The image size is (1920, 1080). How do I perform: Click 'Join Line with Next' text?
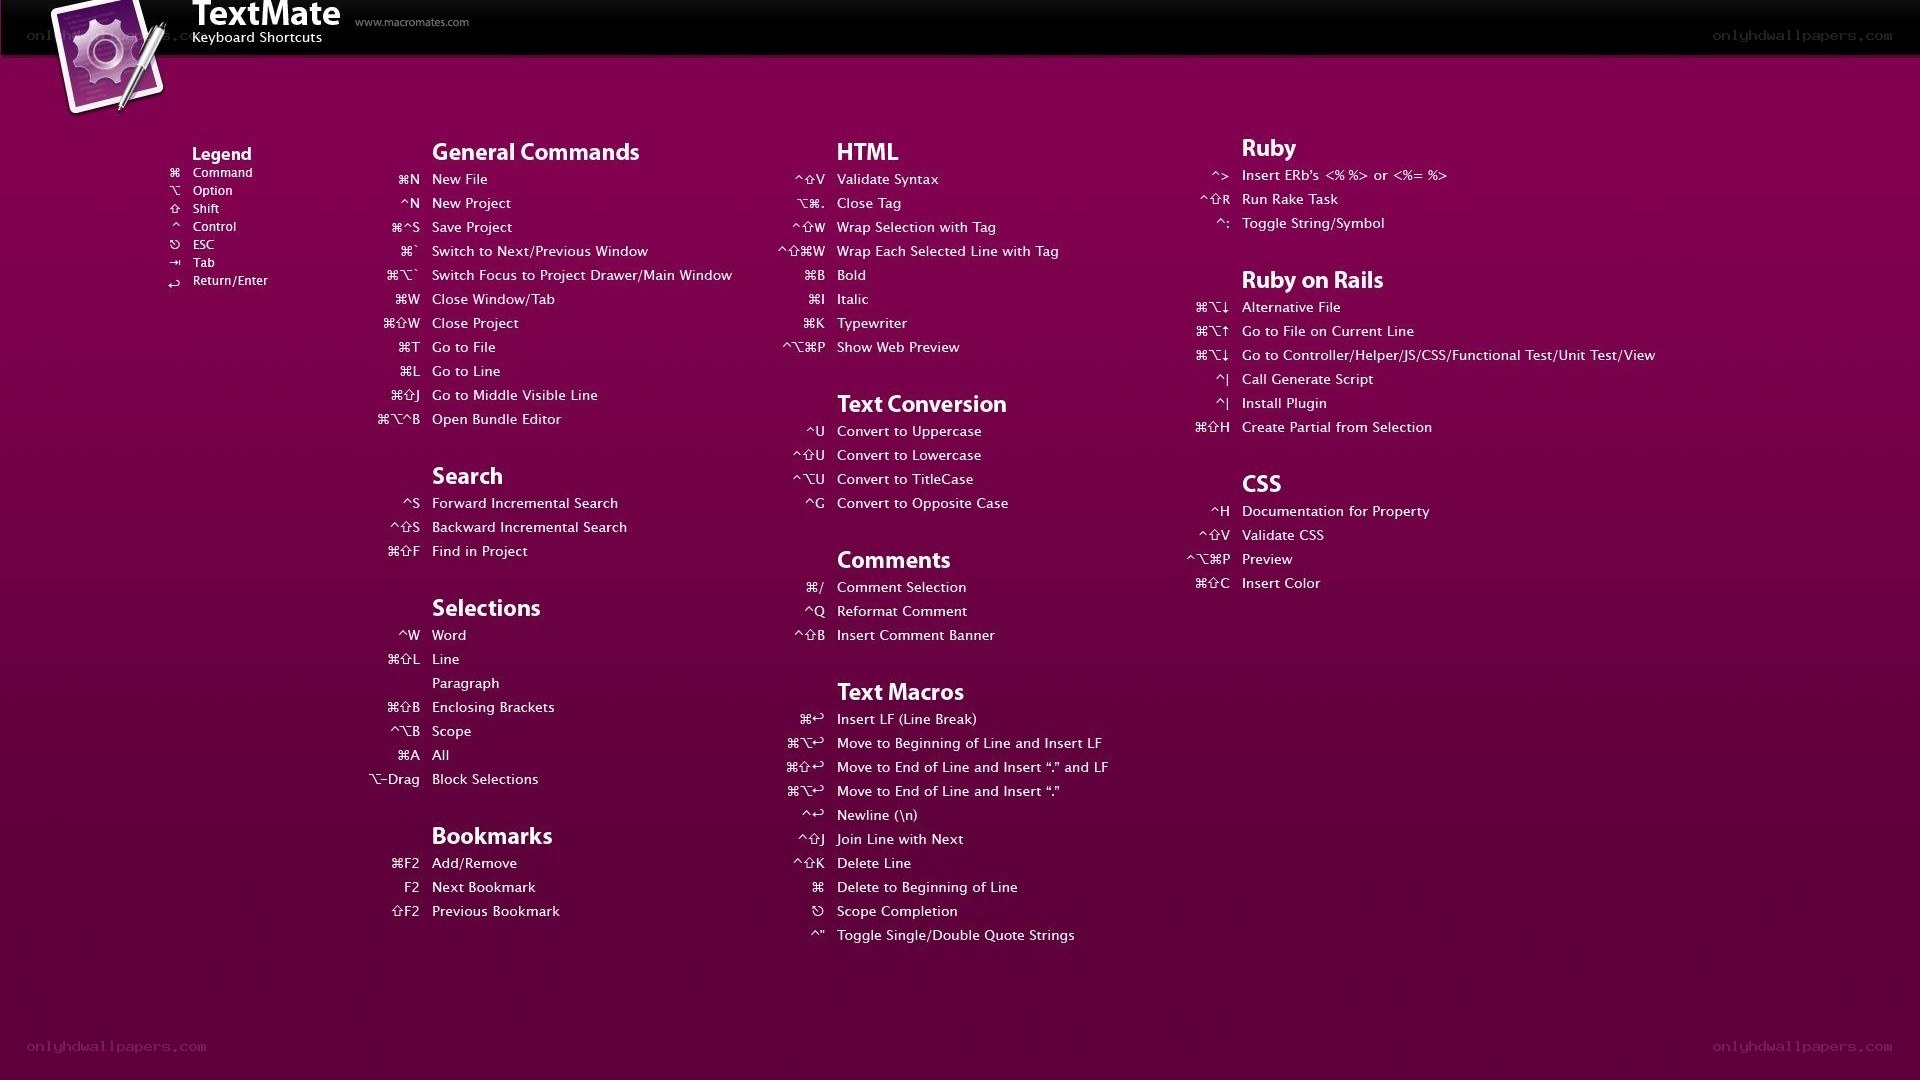click(900, 840)
